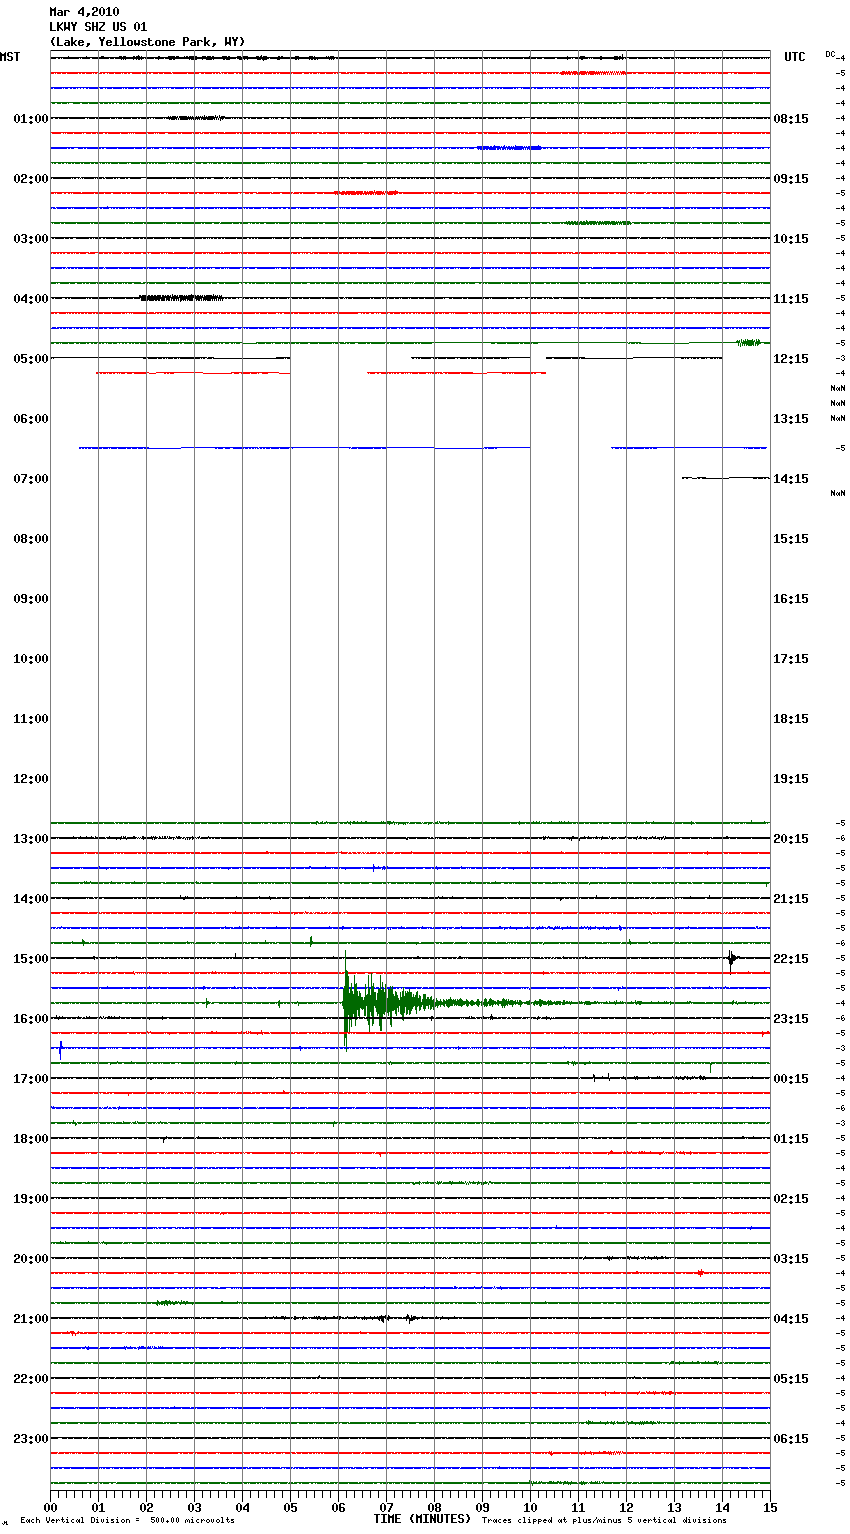Select the '04:00' MST hour label
This screenshot has width=850, height=1534.
click(31, 299)
